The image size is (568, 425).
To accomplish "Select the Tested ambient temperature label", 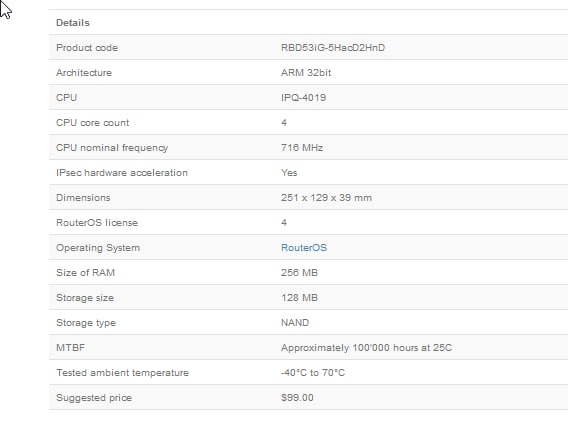I will [122, 372].
